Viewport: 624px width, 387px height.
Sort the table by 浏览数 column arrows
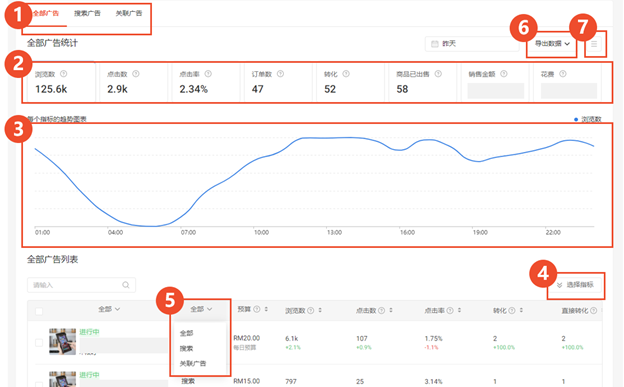tap(320, 310)
